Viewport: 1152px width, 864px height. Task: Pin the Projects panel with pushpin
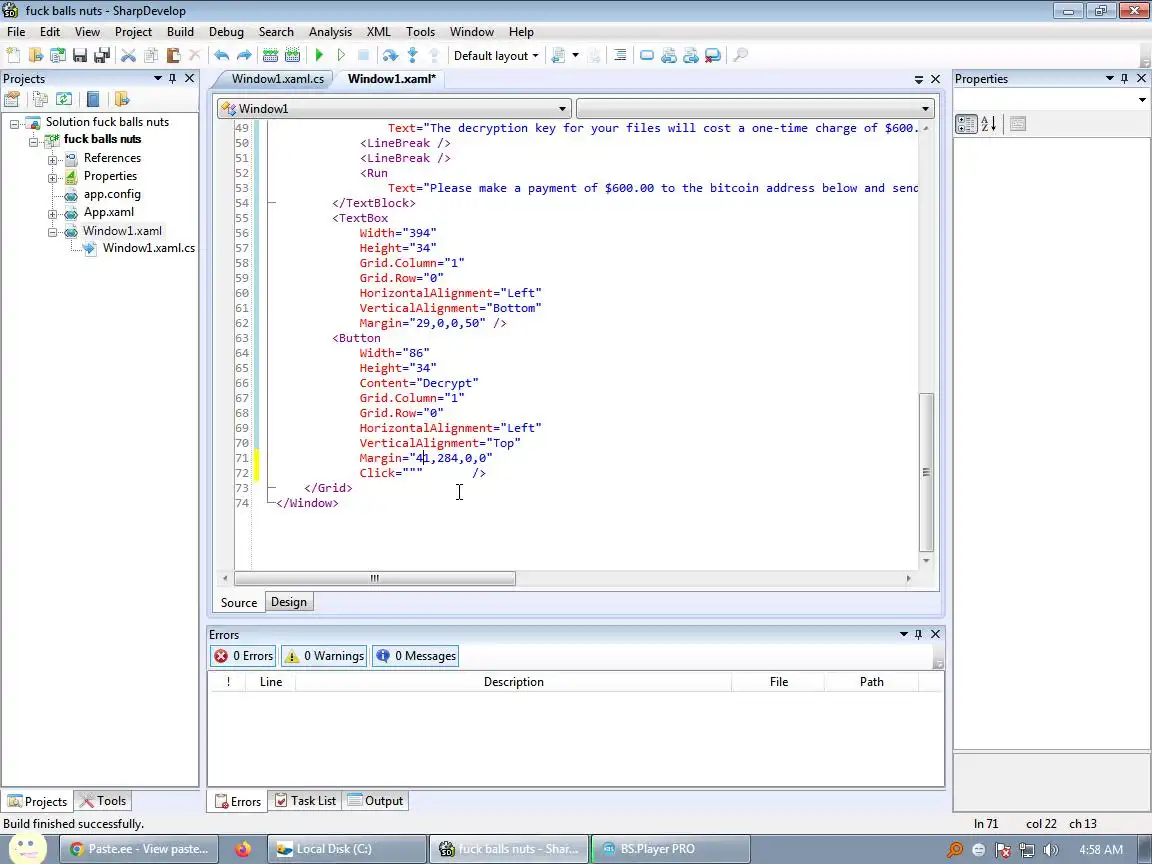click(173, 78)
